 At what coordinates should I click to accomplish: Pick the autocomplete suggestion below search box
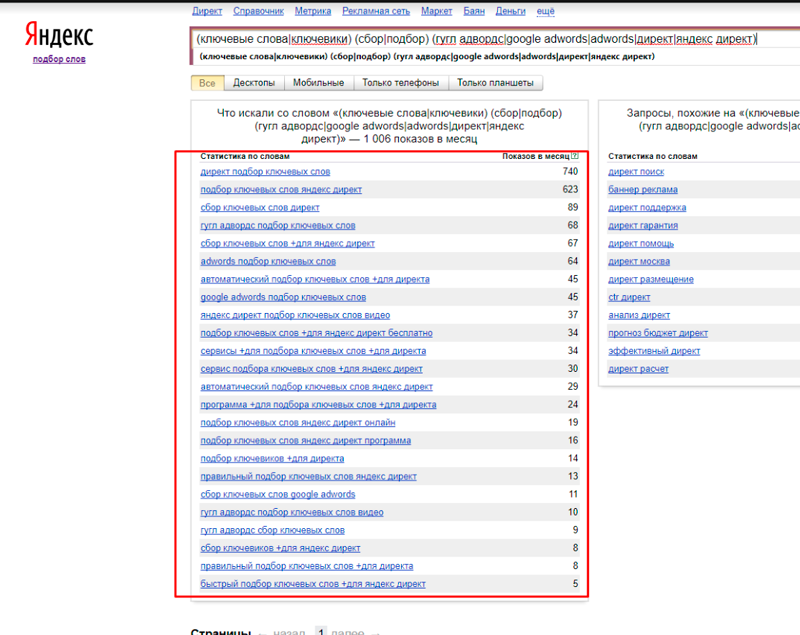(427, 57)
